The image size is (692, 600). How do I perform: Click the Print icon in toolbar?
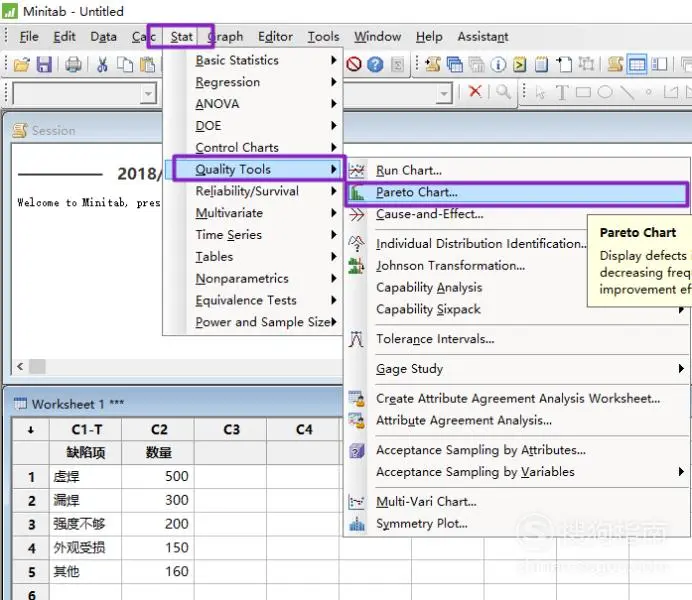pos(73,65)
